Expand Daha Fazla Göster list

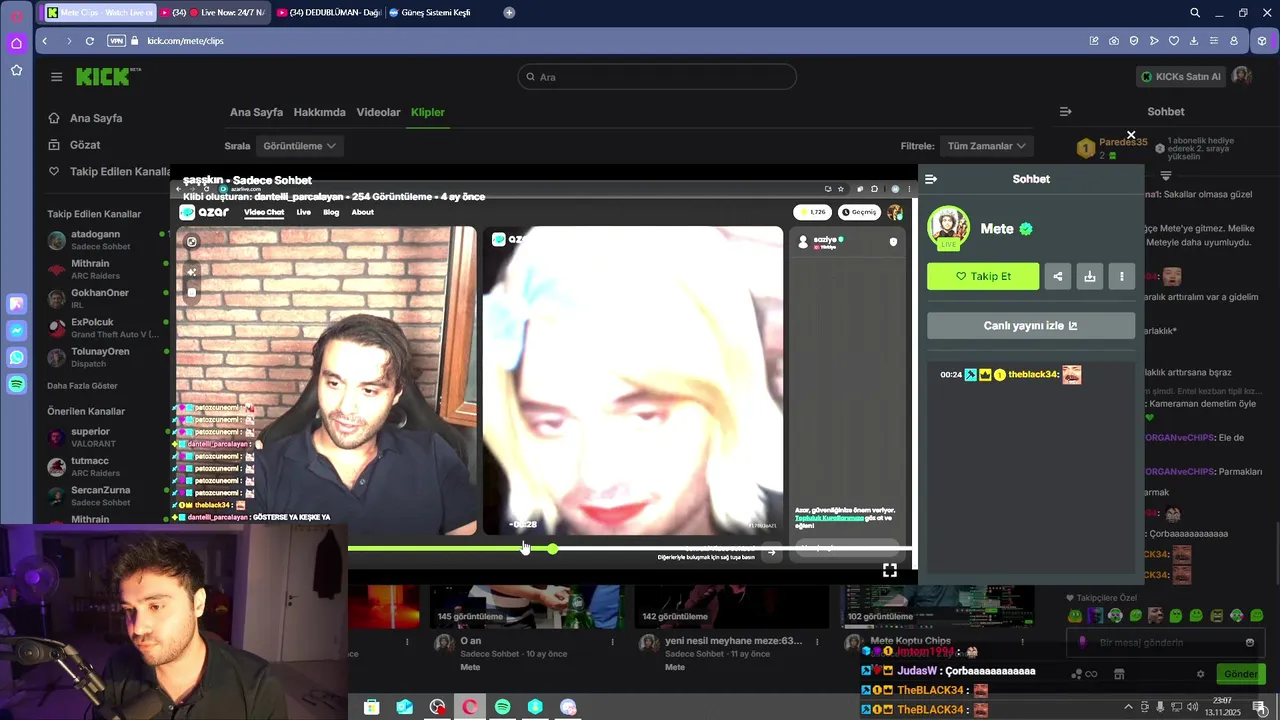tap(82, 386)
